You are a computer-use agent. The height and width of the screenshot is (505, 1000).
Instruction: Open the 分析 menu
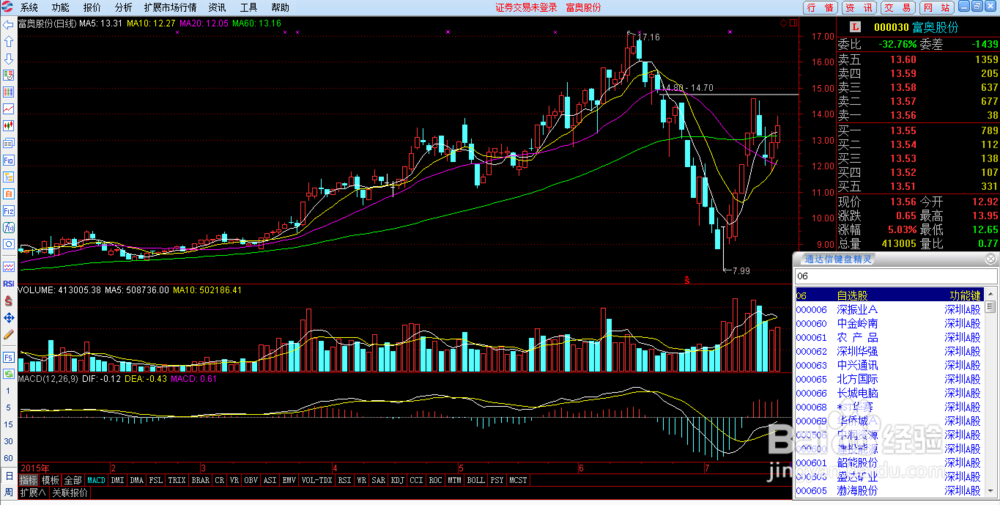pos(123,8)
